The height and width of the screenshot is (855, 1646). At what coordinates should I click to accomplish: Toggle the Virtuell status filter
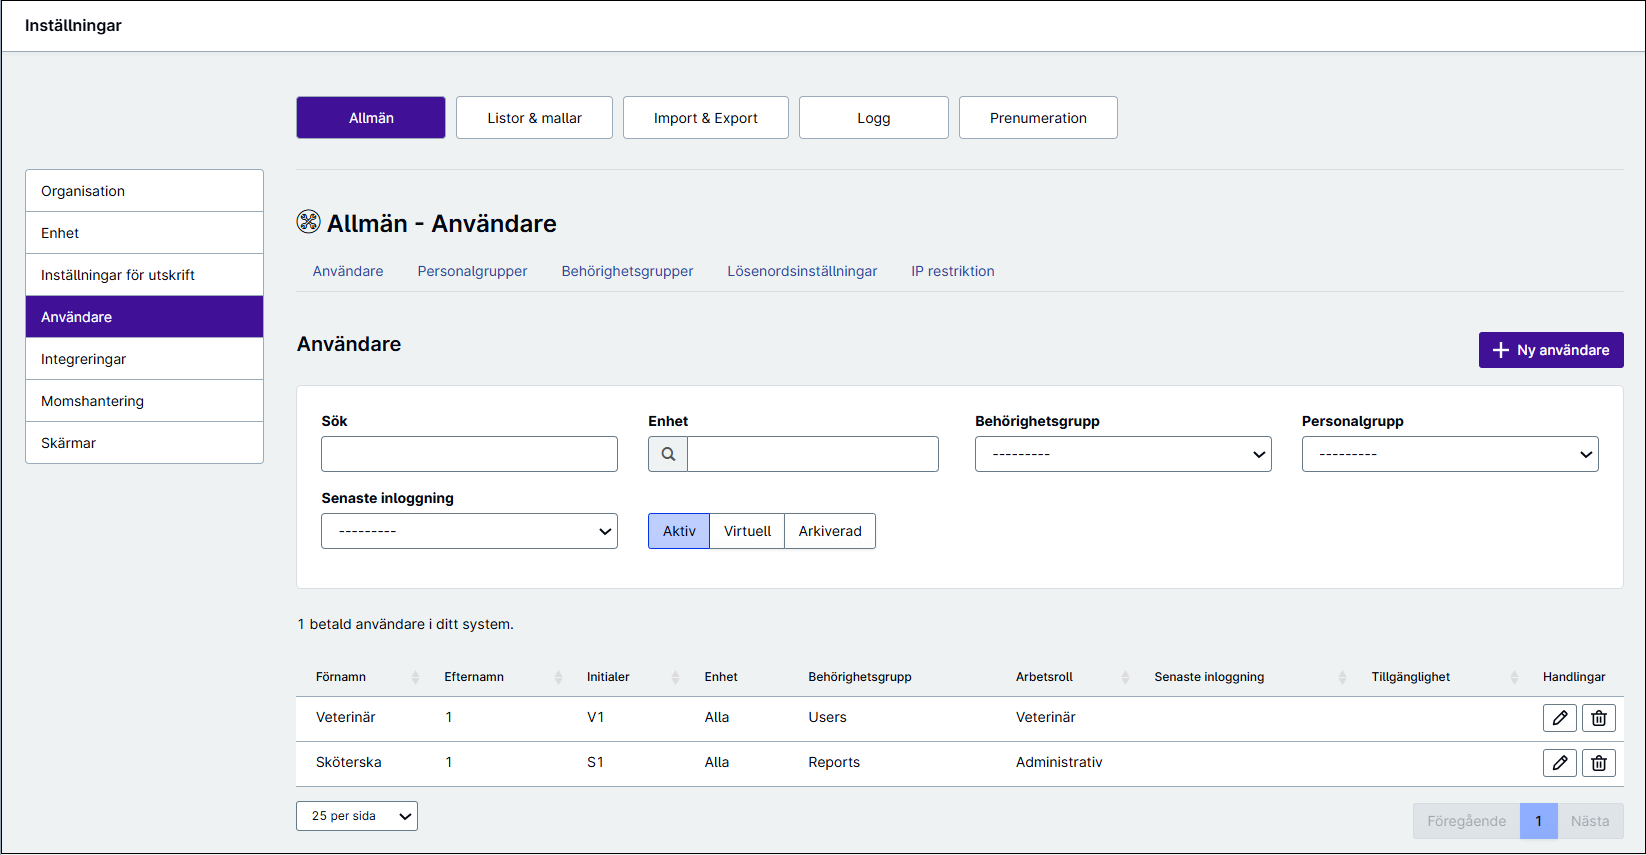click(747, 531)
